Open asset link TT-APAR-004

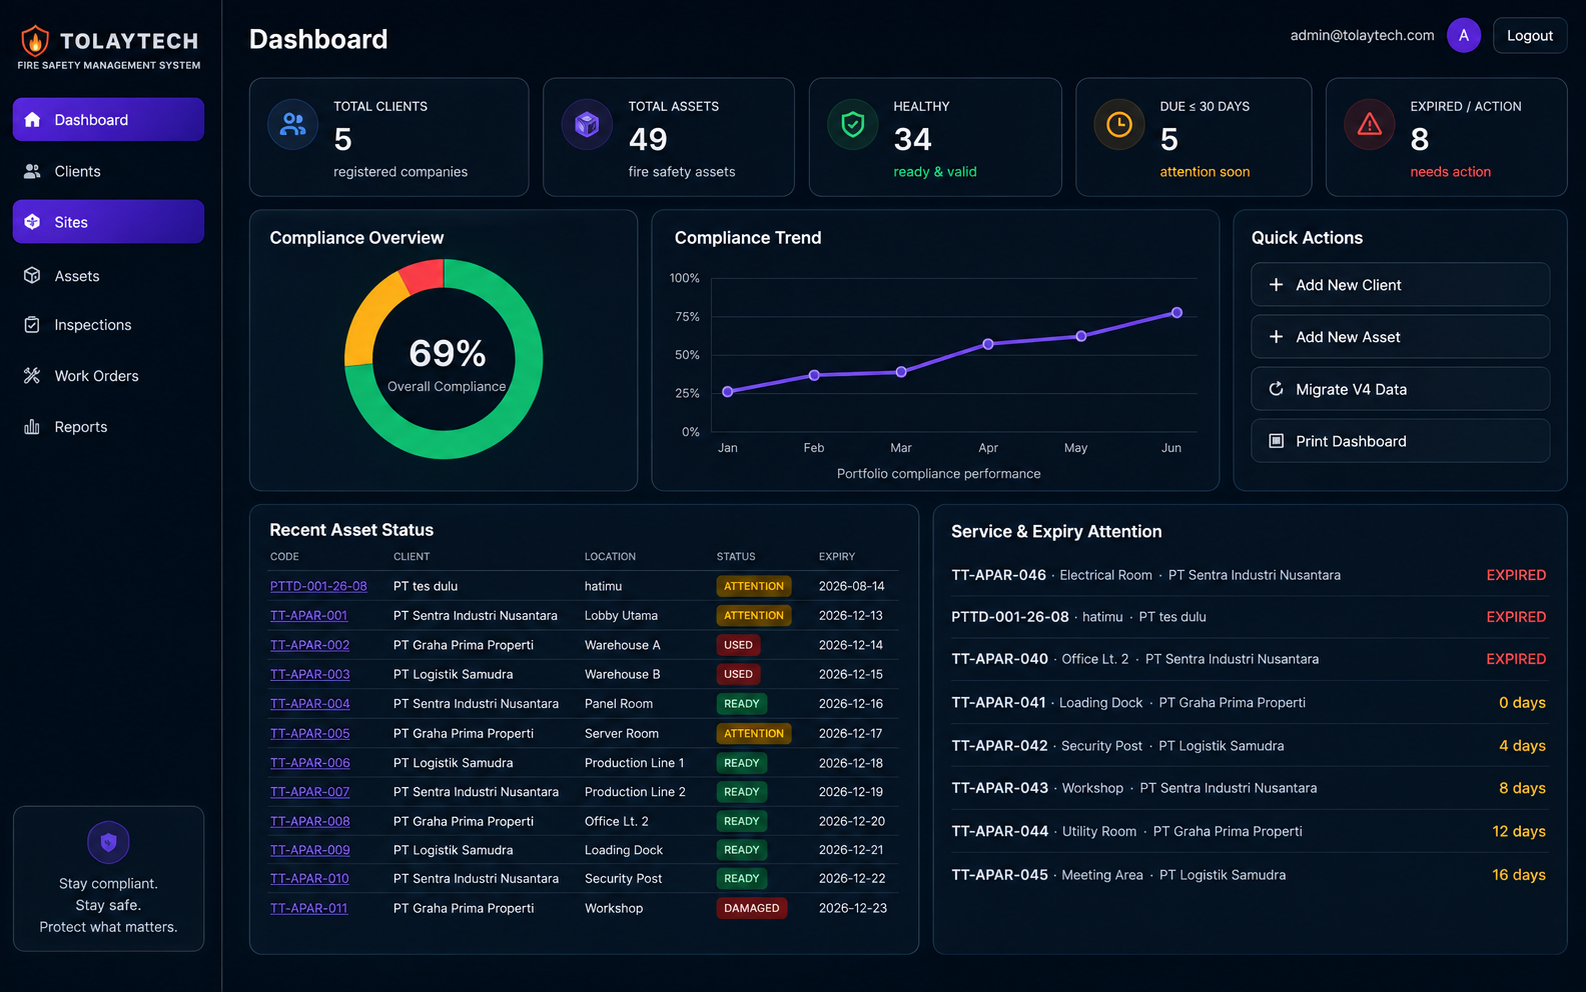click(310, 704)
